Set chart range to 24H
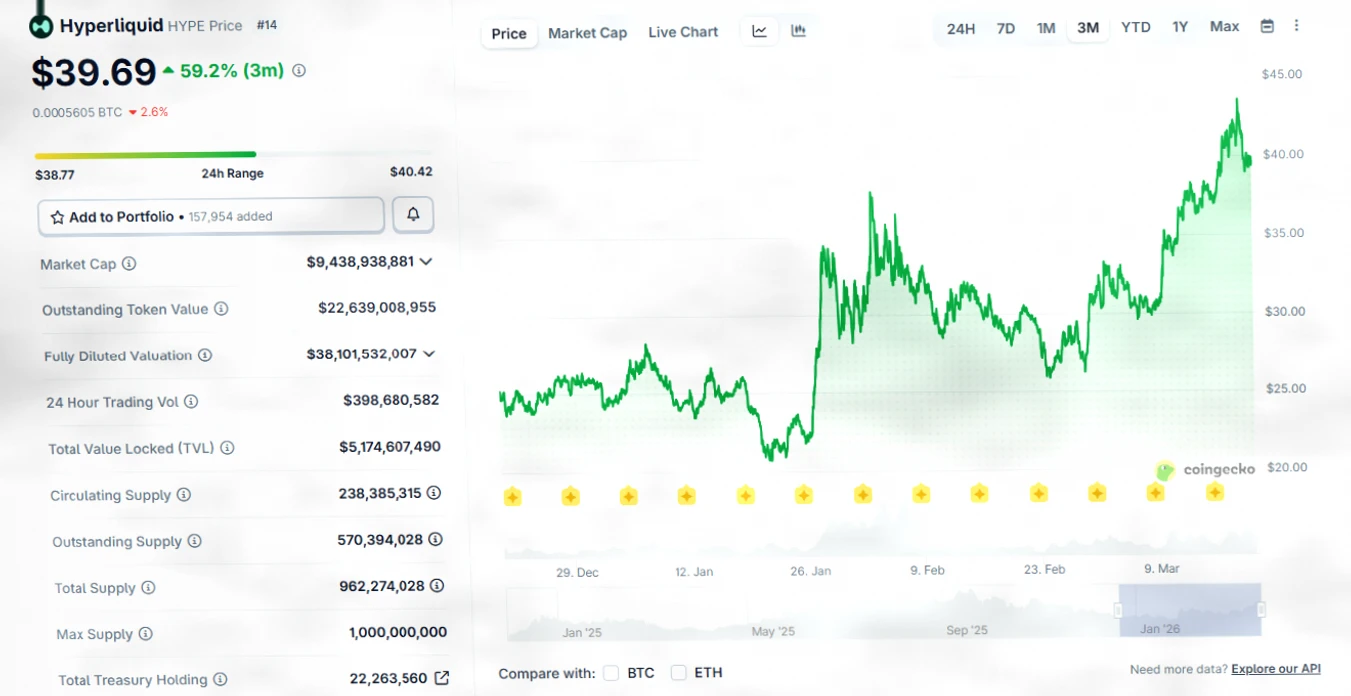Image resolution: width=1351 pixels, height=696 pixels. pyautogui.click(x=961, y=28)
